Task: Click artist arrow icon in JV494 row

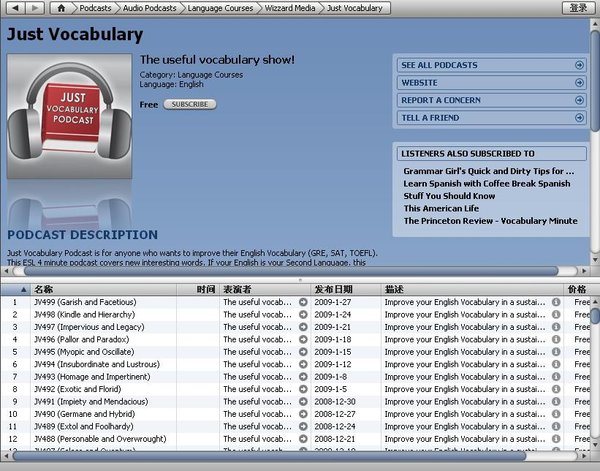Action: point(303,364)
